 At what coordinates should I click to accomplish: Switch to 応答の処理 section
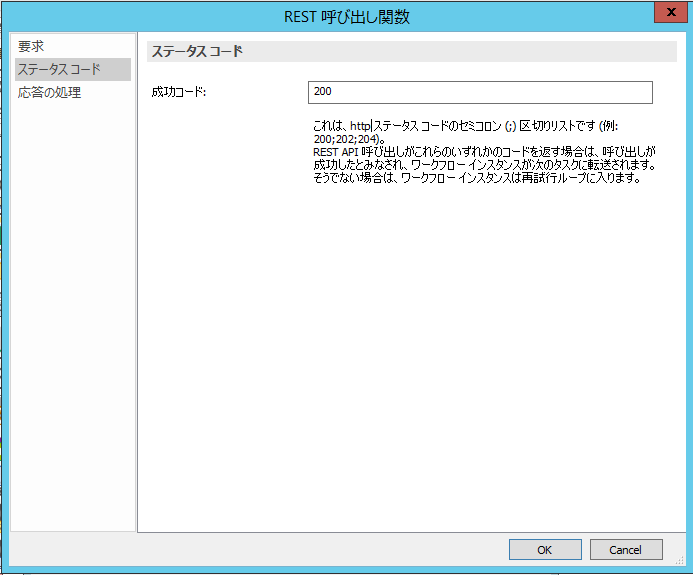pos(50,92)
